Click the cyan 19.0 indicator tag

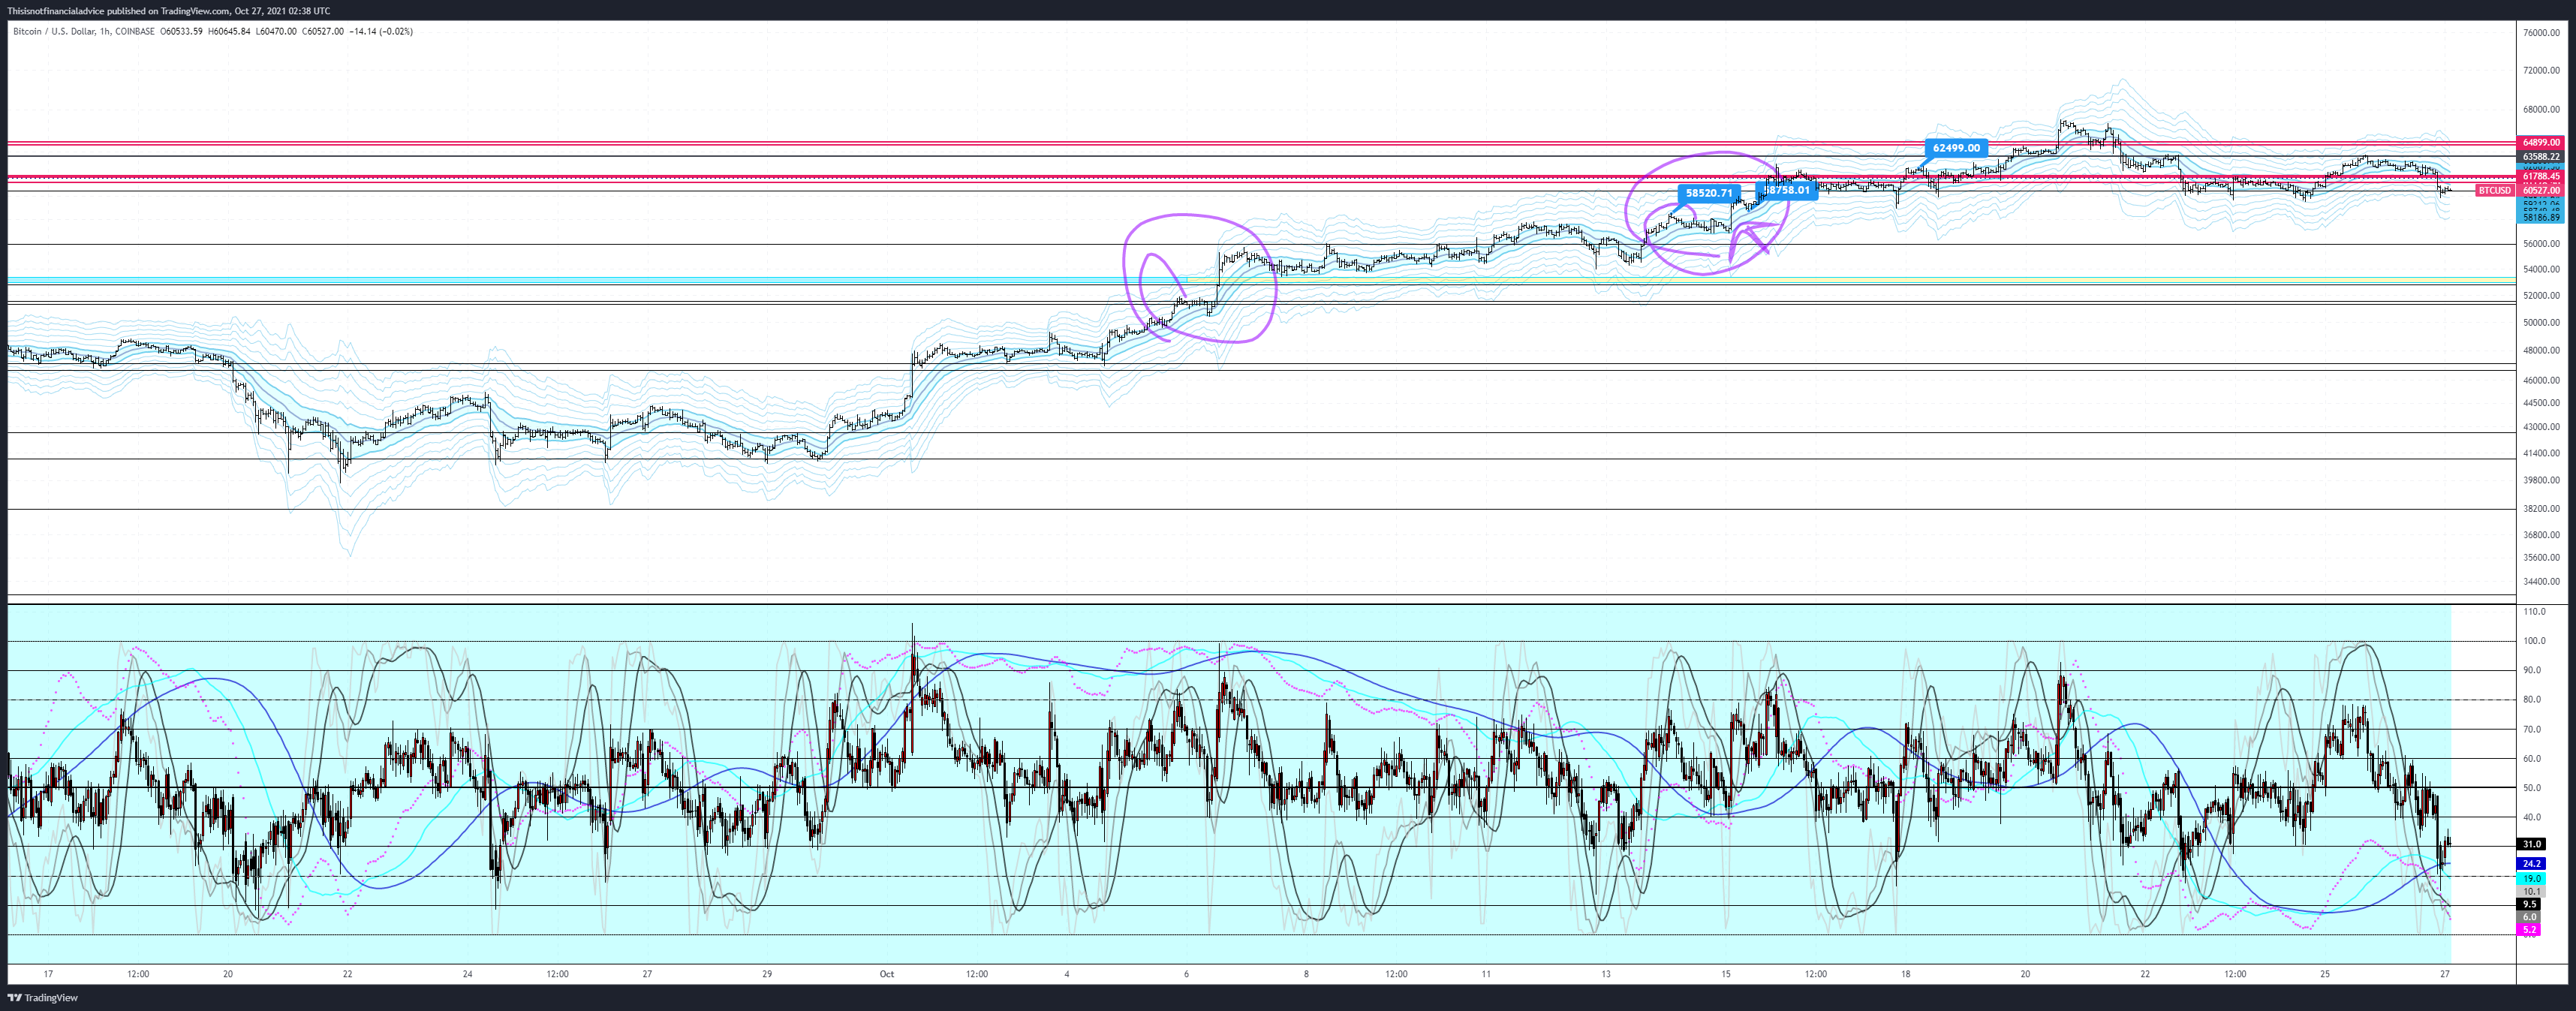point(2531,879)
